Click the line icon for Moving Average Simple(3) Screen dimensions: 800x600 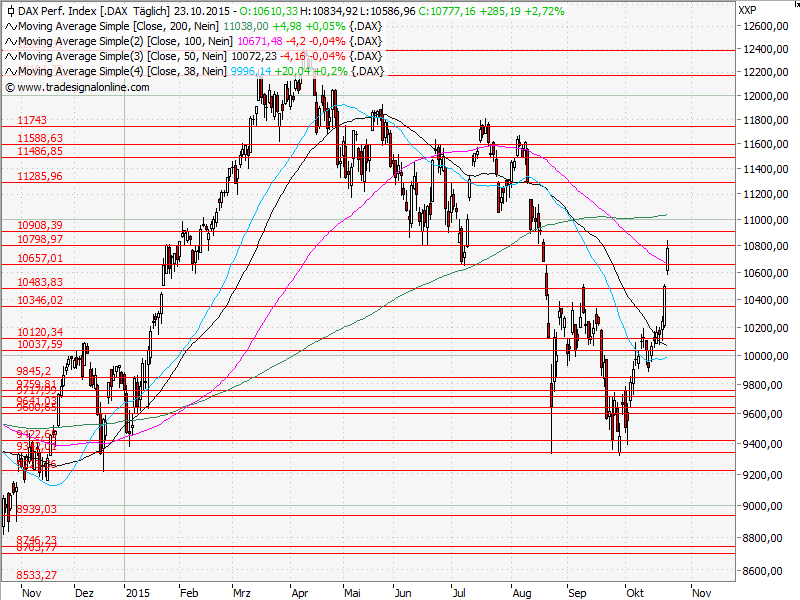click(10, 56)
